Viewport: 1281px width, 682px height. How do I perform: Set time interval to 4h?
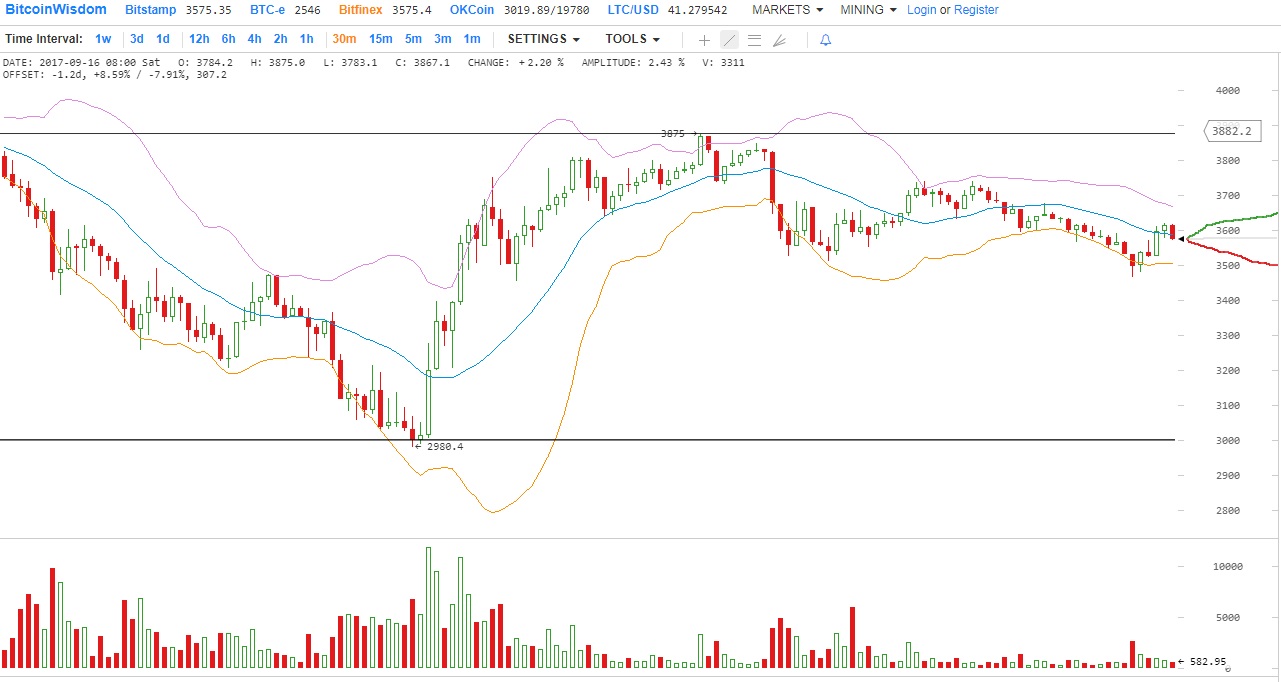click(255, 39)
